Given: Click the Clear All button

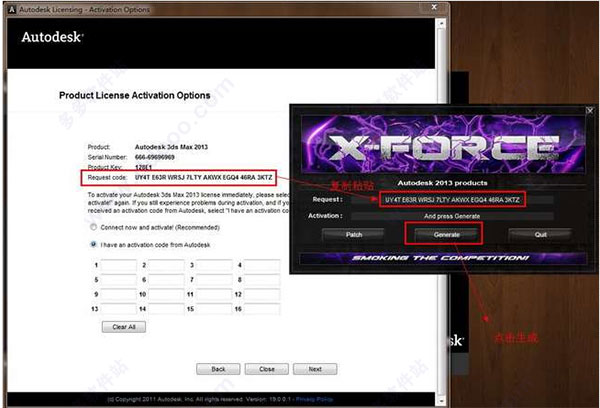Looking at the screenshot, I should (124, 327).
